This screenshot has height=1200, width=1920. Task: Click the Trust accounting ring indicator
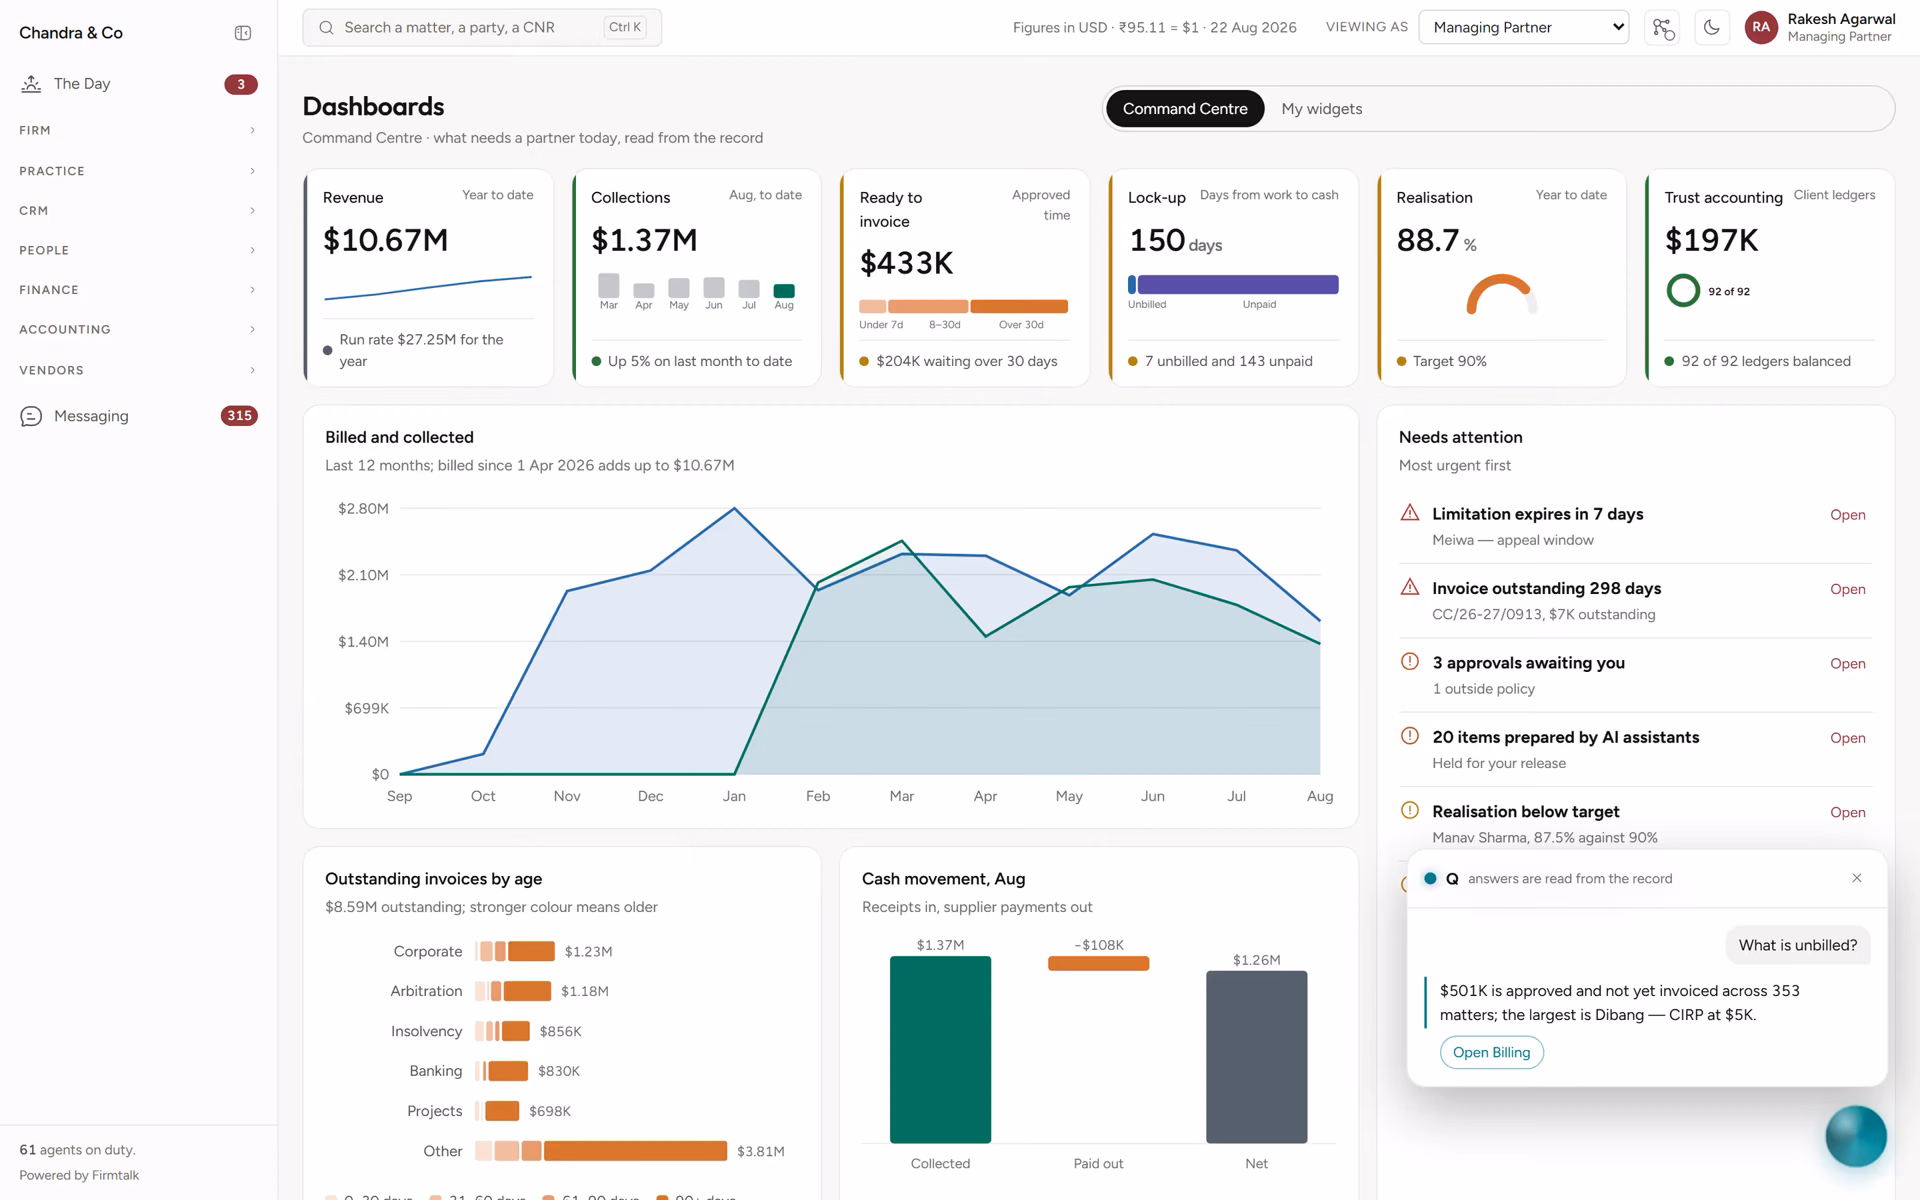tap(1683, 291)
